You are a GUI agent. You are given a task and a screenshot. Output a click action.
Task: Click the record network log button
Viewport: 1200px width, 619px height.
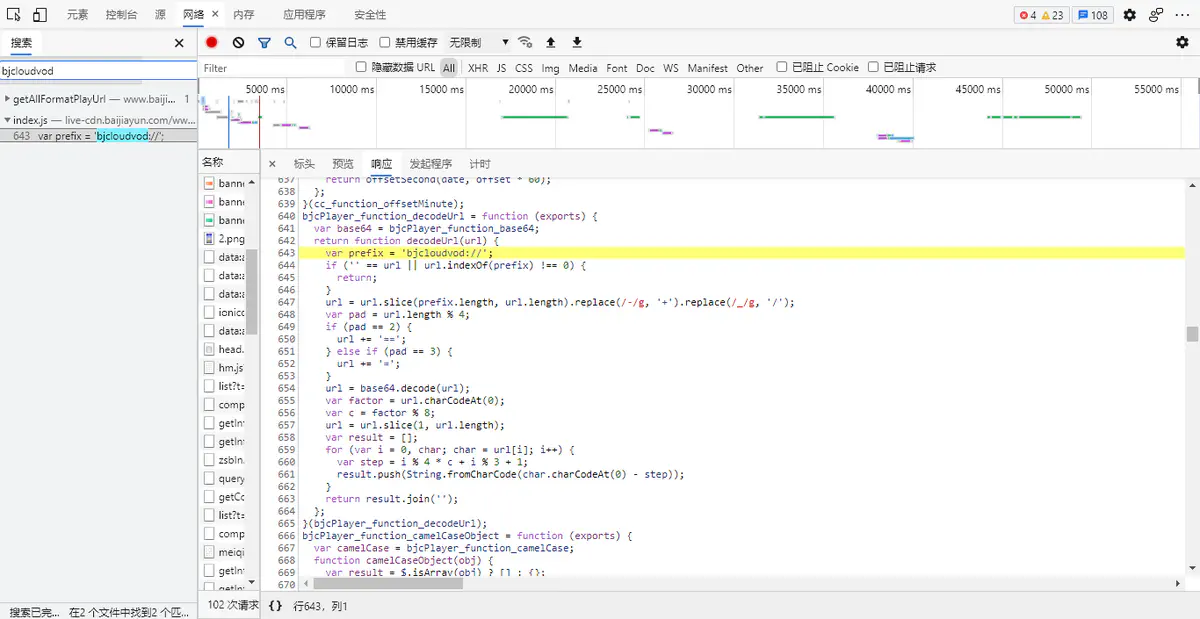(212, 43)
